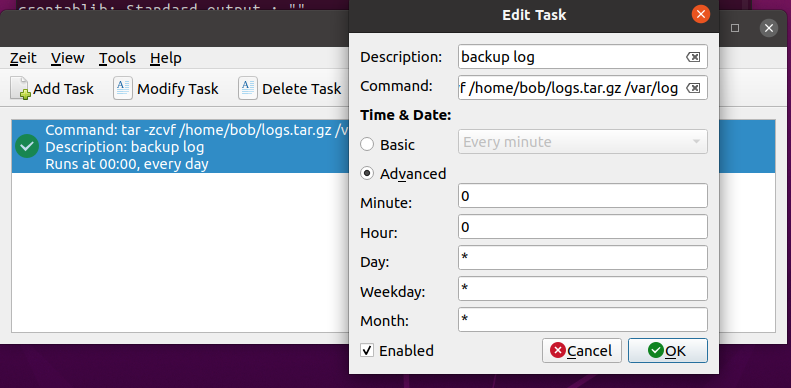Click the Delete Task toolbar button
The image size is (791, 388).
[x=290, y=89]
